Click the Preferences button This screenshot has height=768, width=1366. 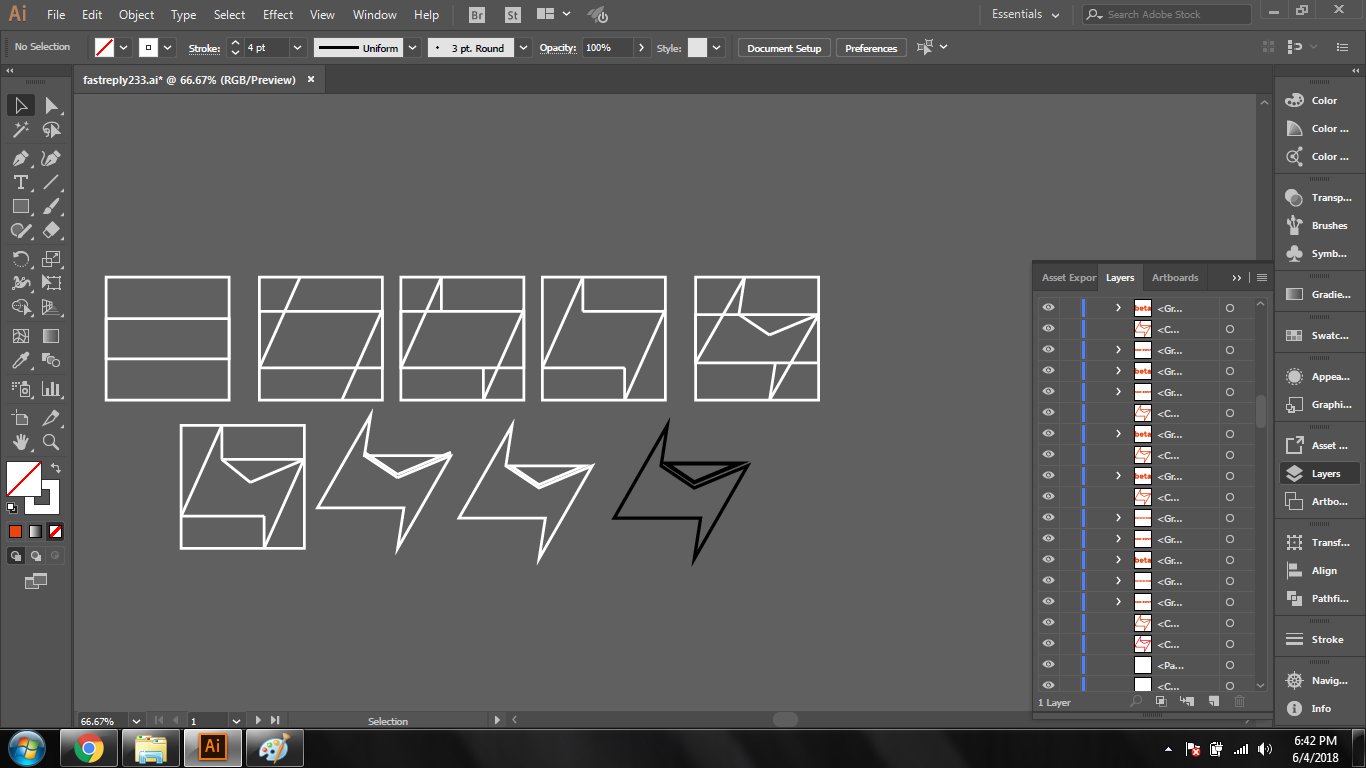point(871,48)
